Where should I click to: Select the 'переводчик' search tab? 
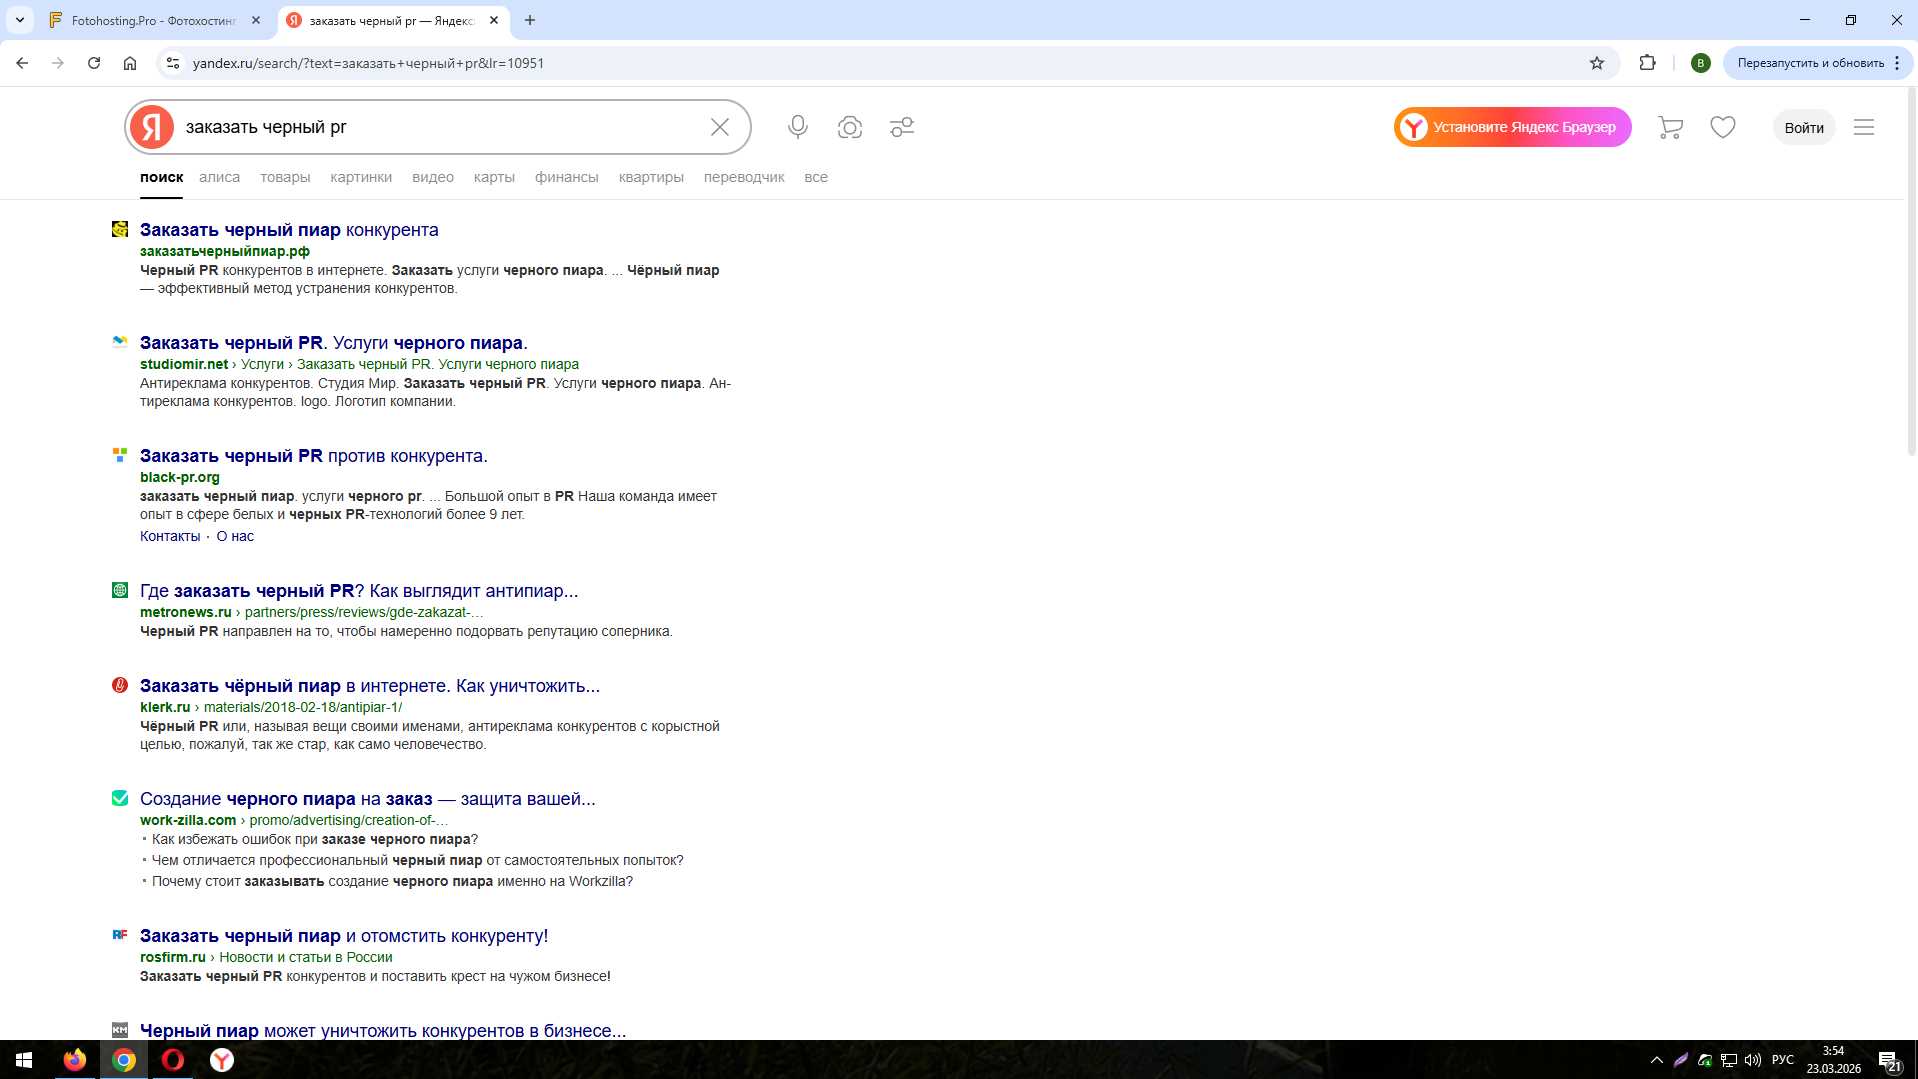744,177
